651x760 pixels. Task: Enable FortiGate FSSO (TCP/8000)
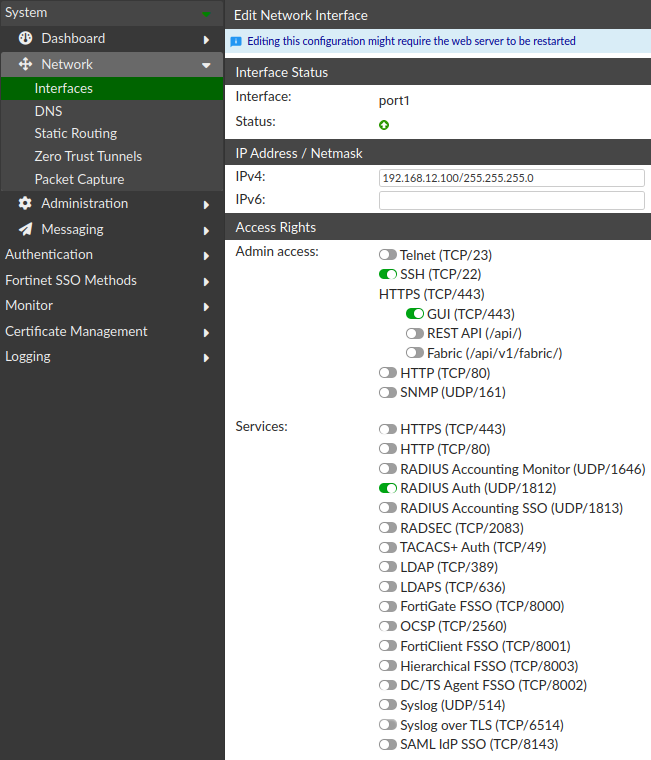[388, 606]
